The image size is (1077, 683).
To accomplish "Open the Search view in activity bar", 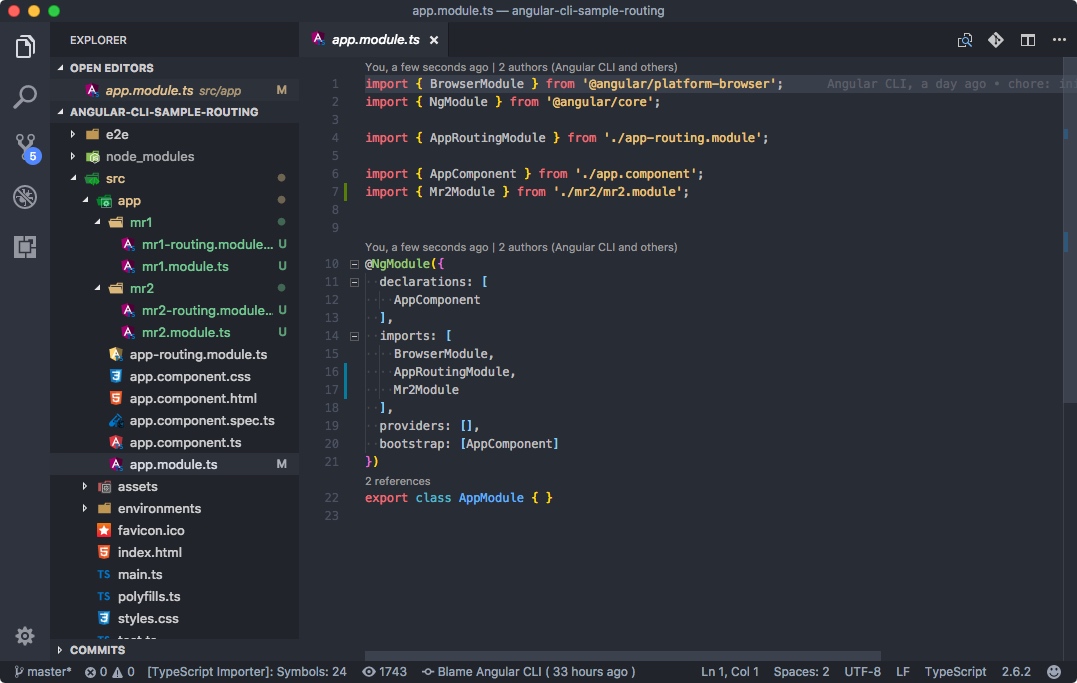I will pyautogui.click(x=25, y=96).
